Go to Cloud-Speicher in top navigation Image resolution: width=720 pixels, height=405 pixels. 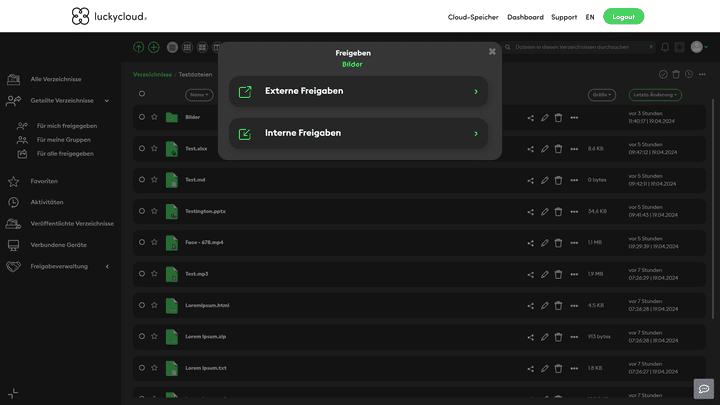(473, 17)
